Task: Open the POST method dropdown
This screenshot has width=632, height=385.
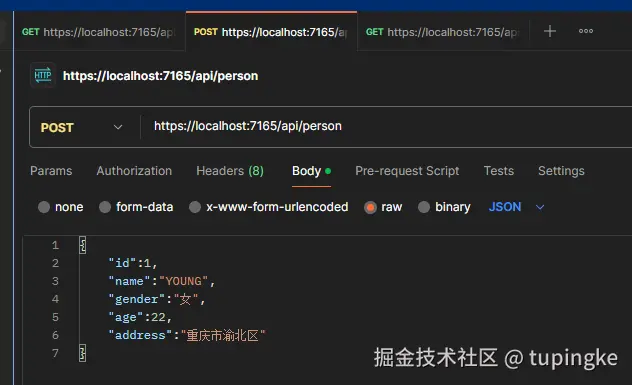Action: click(x=81, y=127)
